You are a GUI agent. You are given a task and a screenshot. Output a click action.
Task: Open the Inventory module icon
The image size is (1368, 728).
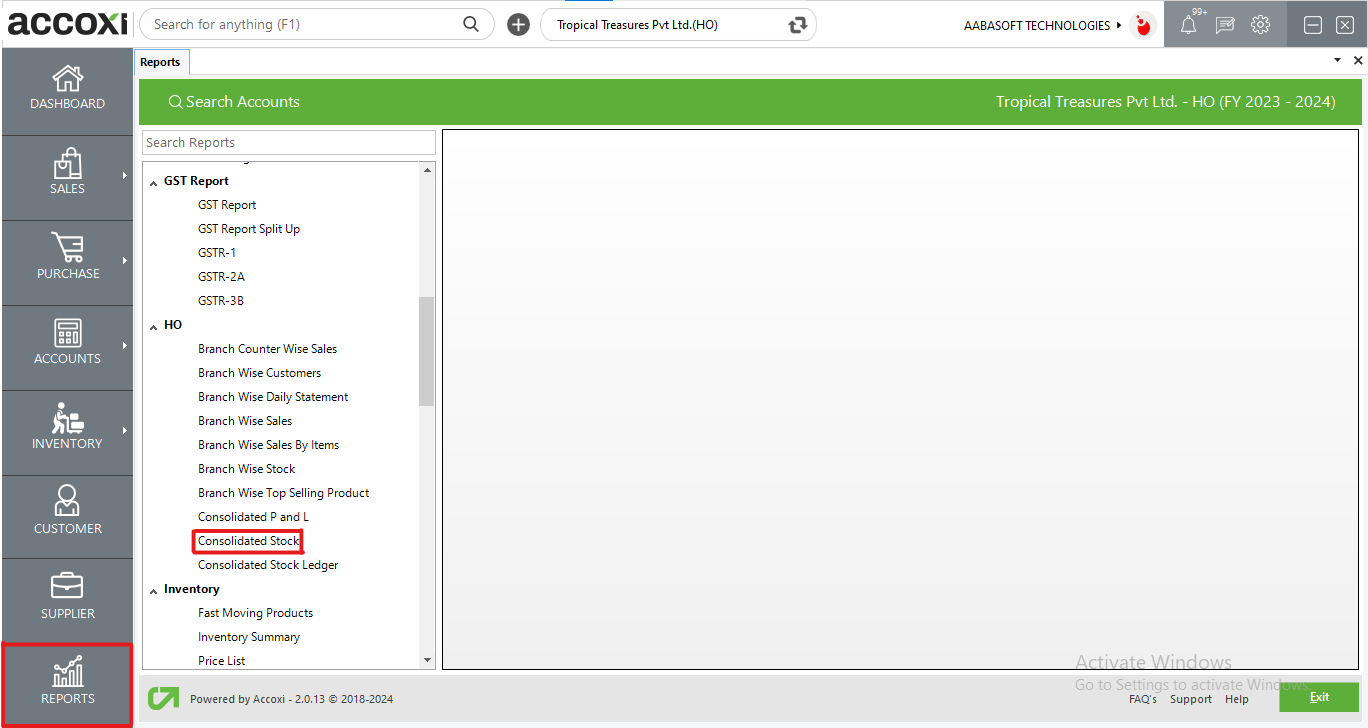67,420
